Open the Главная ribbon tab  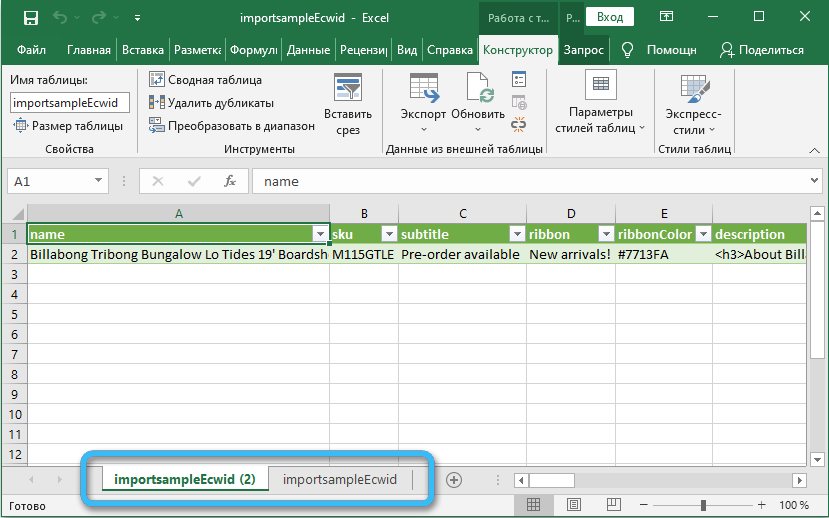click(x=89, y=50)
